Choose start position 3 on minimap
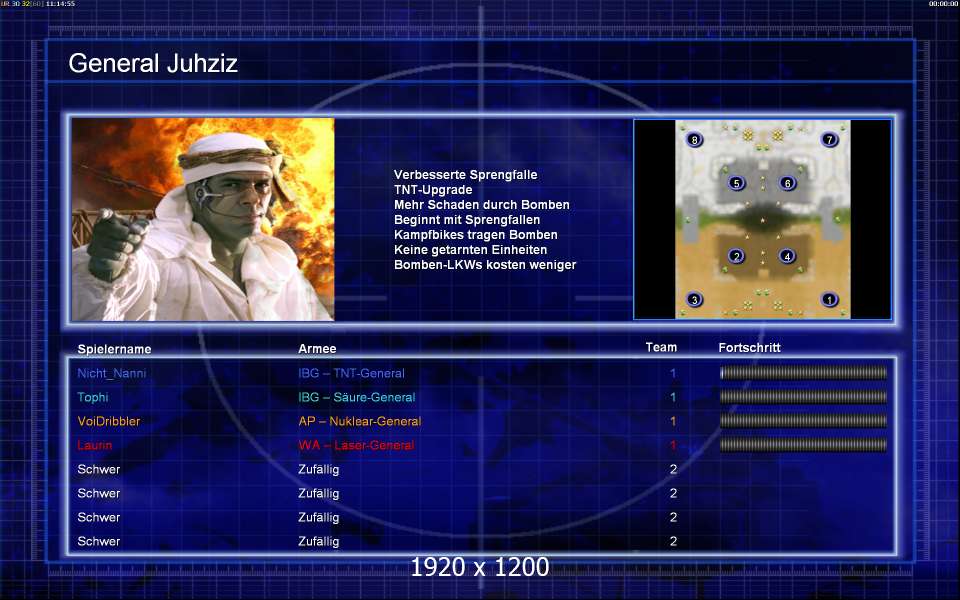 click(x=694, y=299)
